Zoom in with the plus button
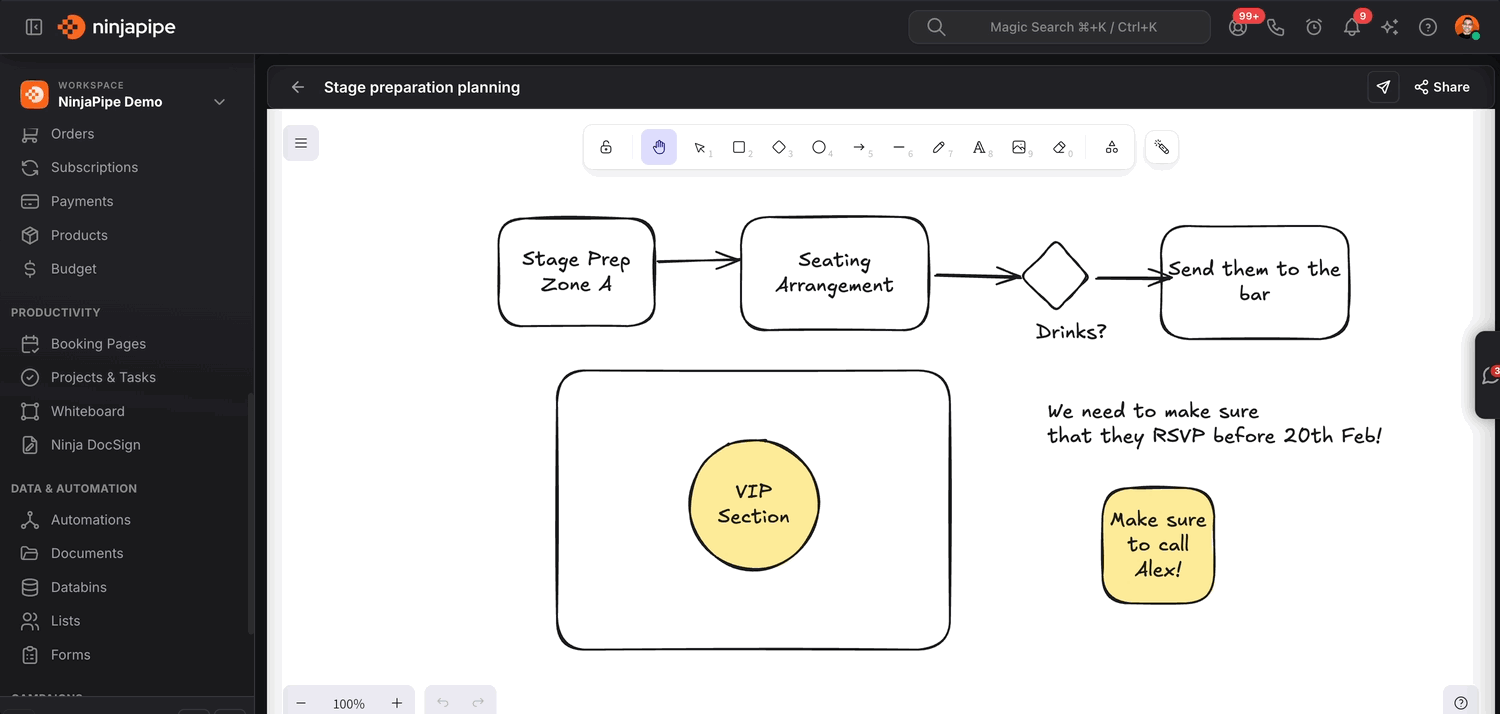Image resolution: width=1500 pixels, height=714 pixels. click(397, 703)
